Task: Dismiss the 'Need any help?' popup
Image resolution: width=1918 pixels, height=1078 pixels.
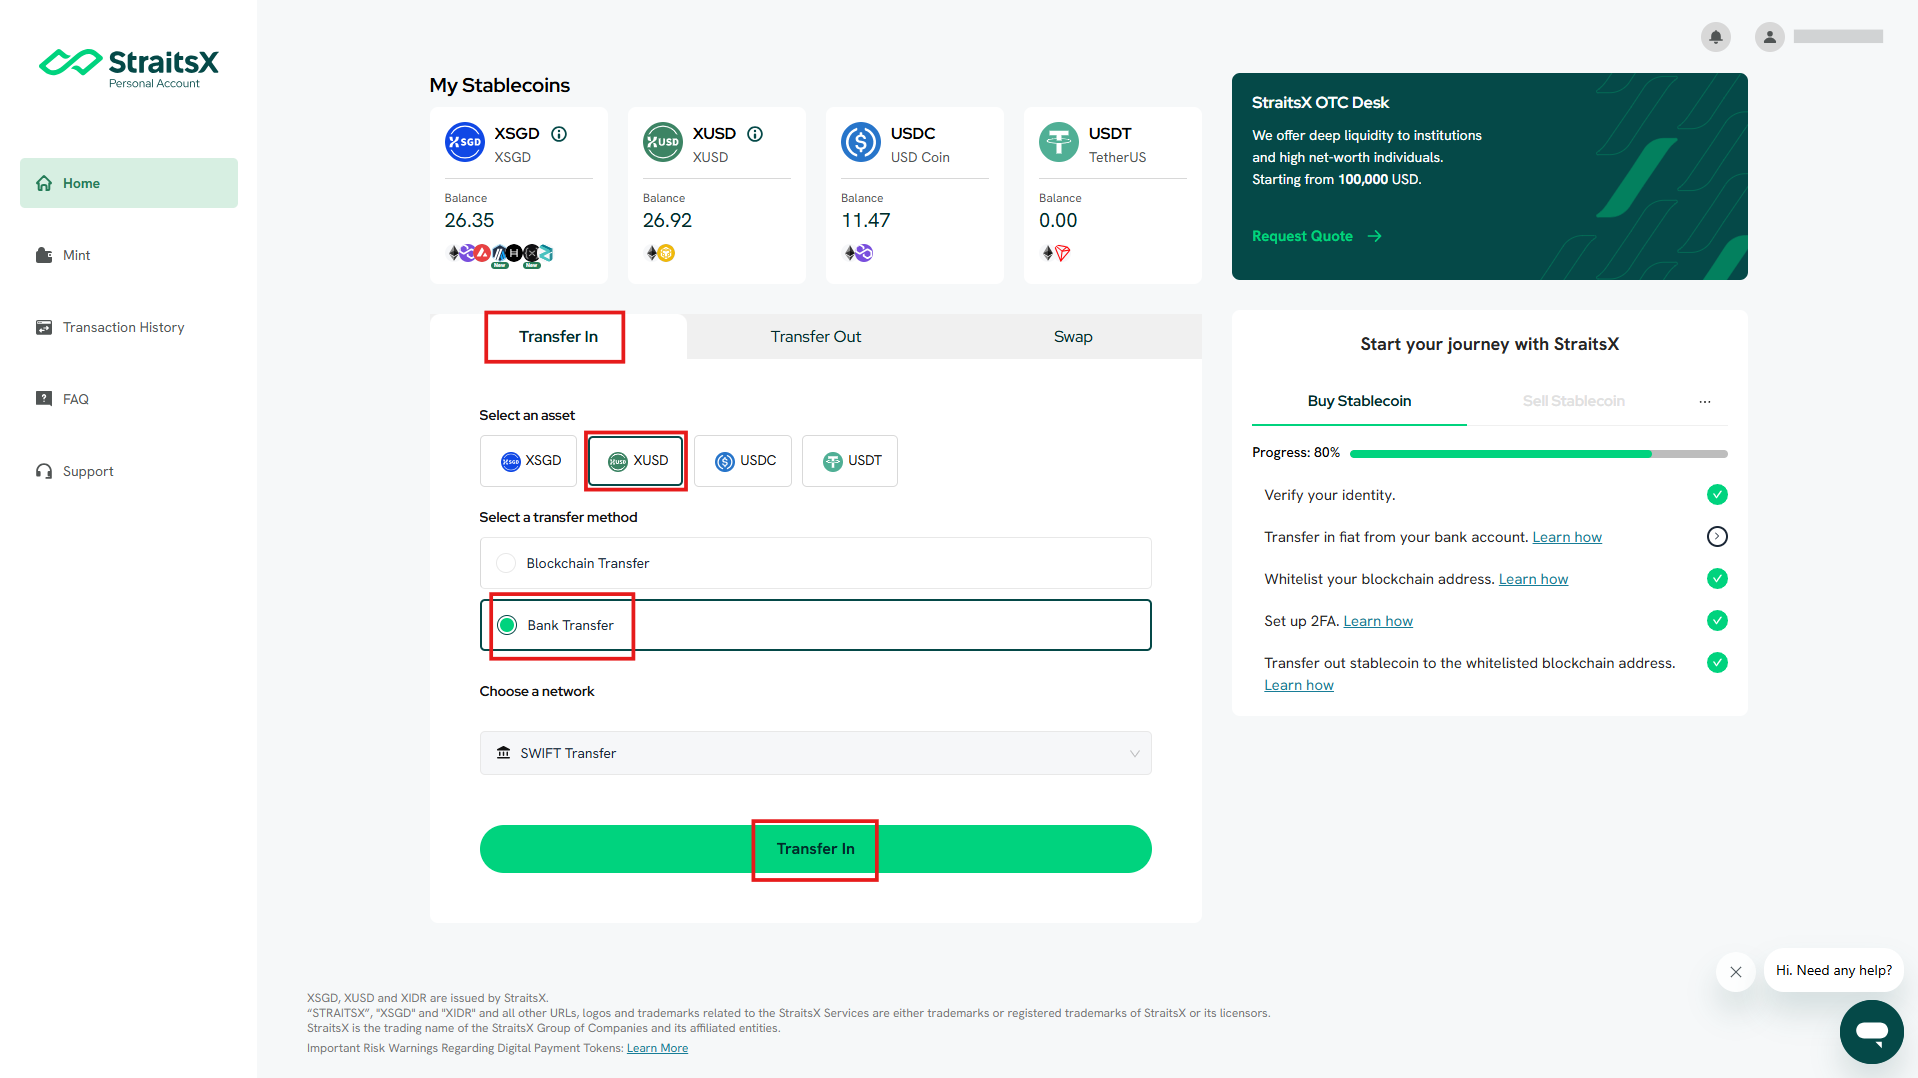Action: point(1735,971)
